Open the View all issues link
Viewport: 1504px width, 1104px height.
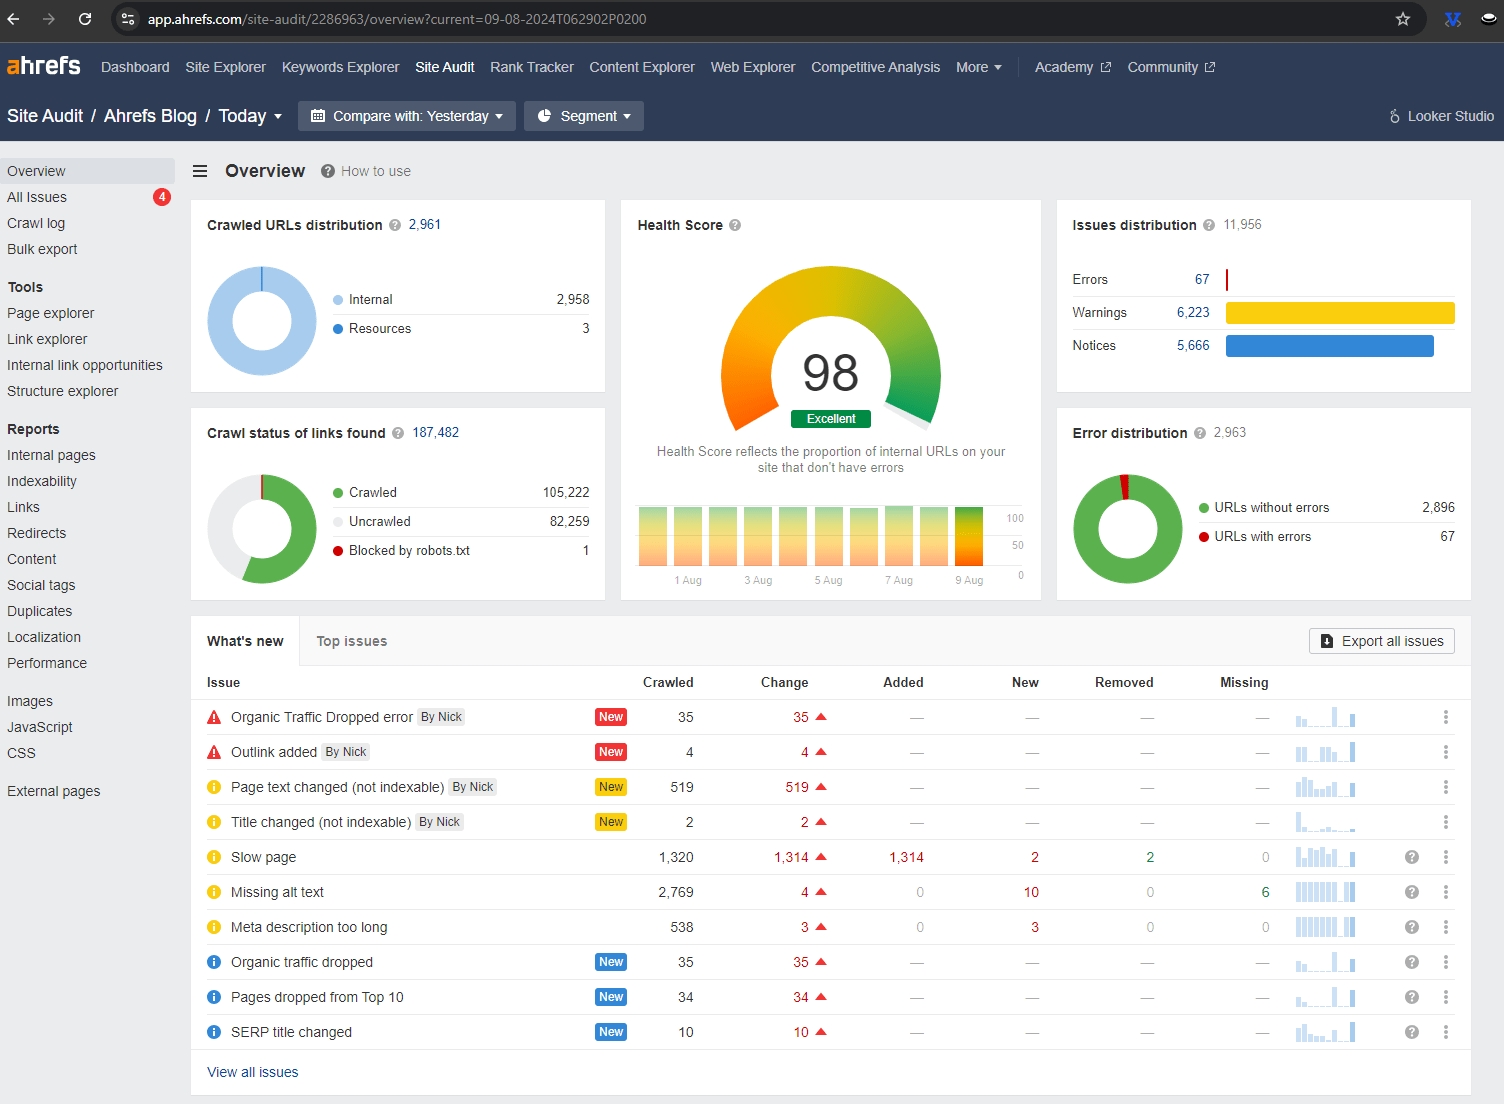coord(252,1071)
